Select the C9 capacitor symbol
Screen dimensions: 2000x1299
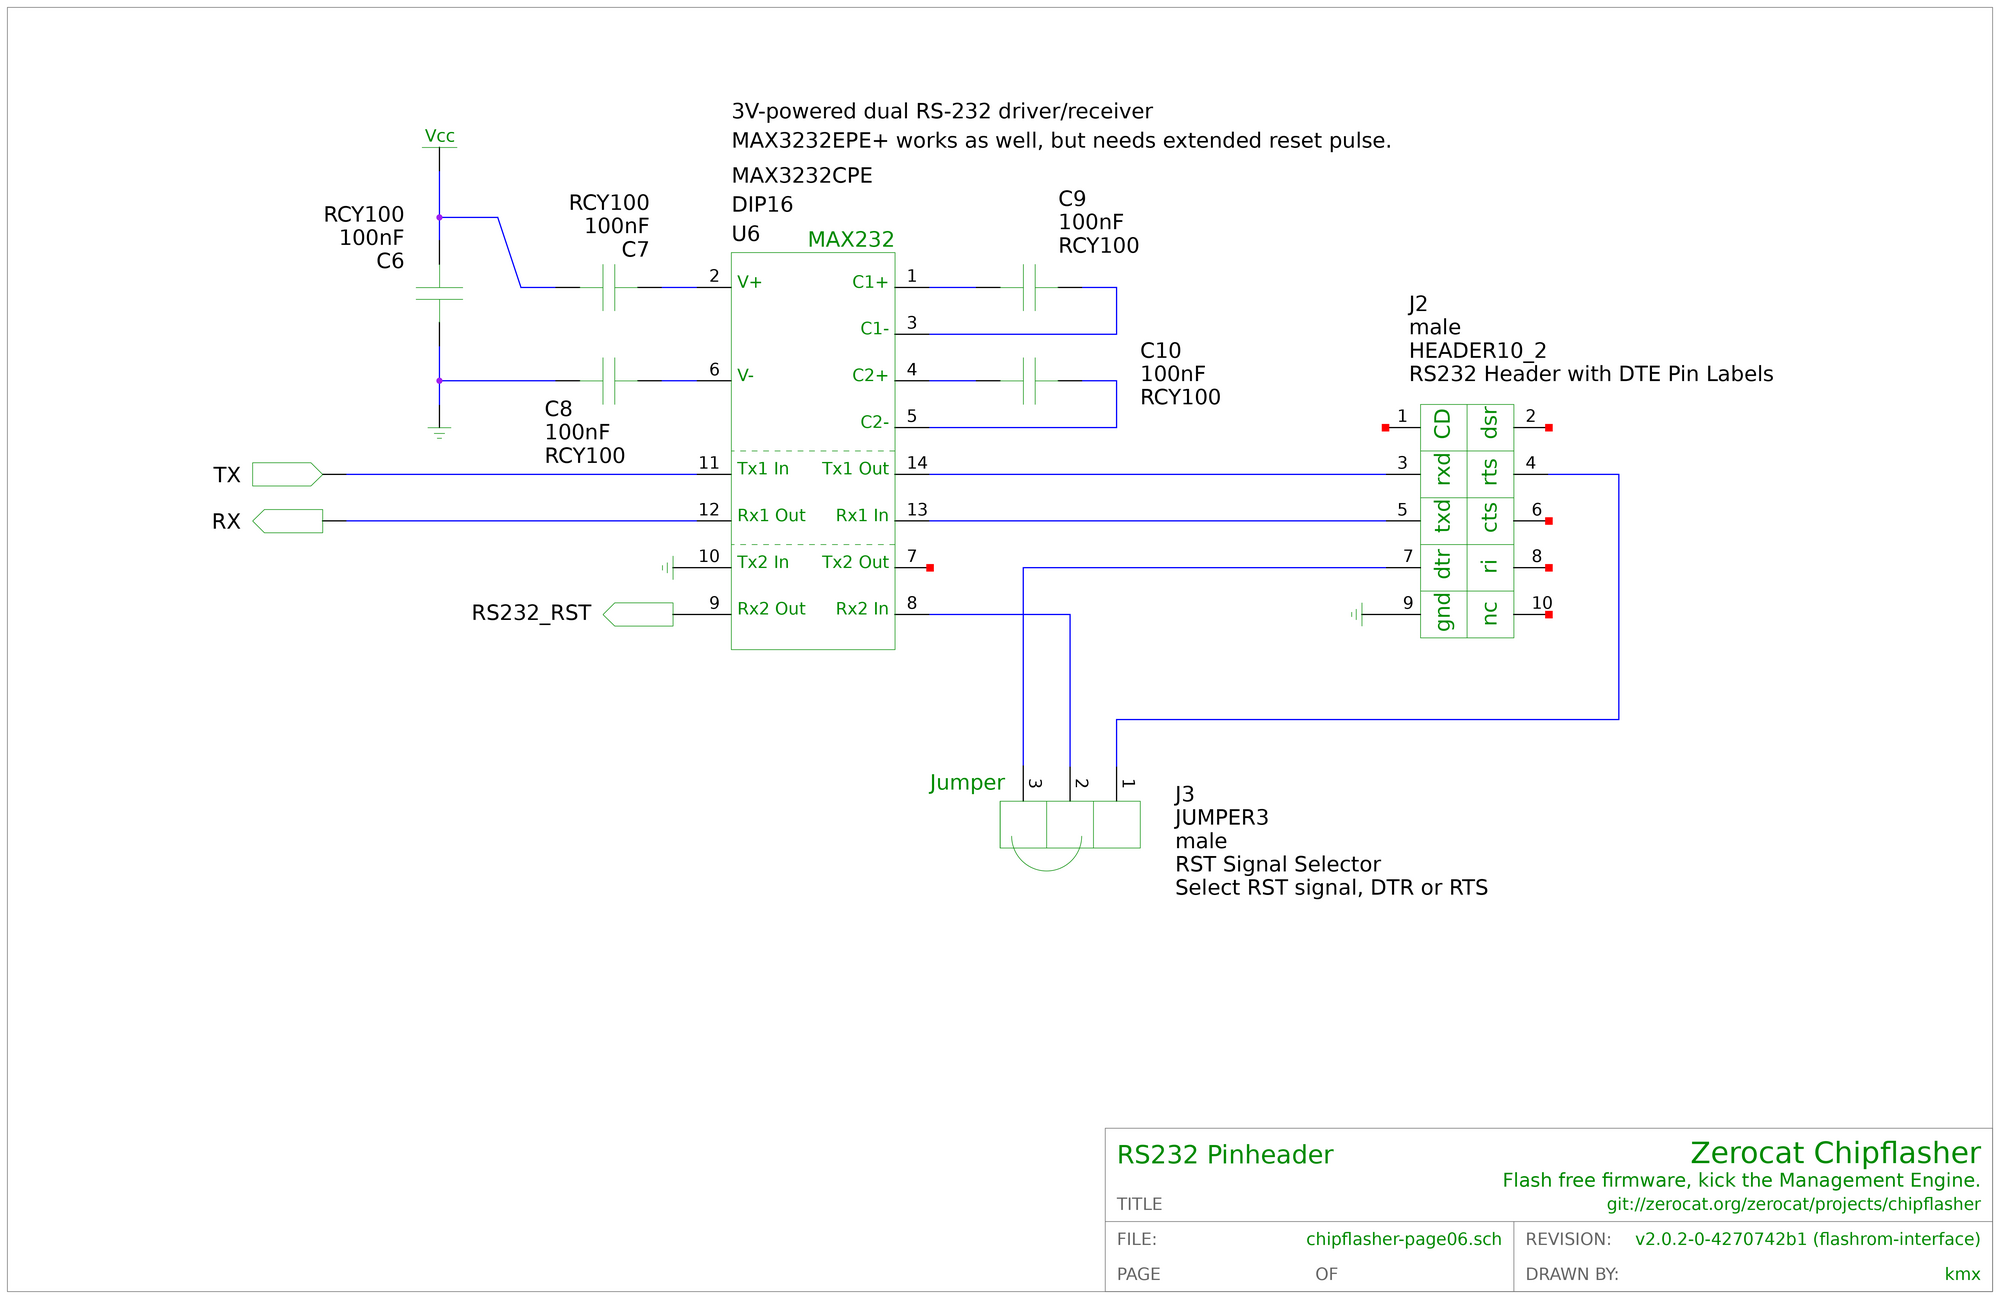[1029, 288]
